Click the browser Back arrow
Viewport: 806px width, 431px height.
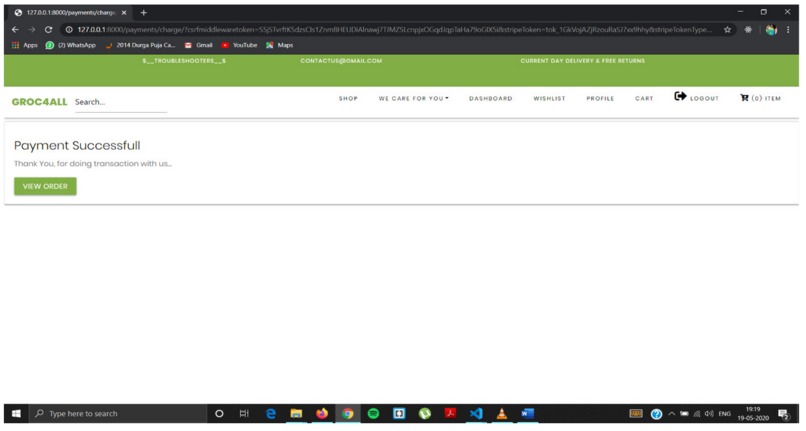15,30
